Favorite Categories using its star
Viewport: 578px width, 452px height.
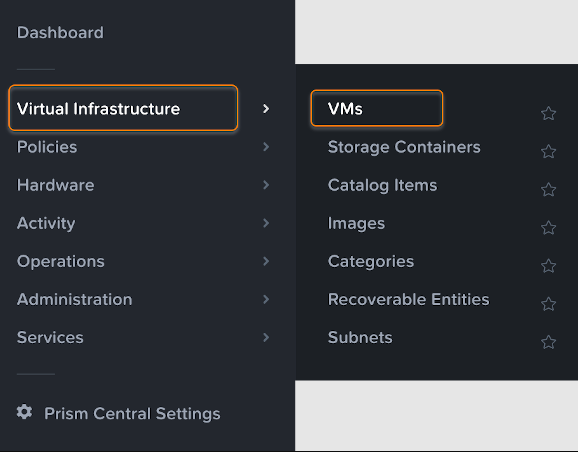pos(549,266)
